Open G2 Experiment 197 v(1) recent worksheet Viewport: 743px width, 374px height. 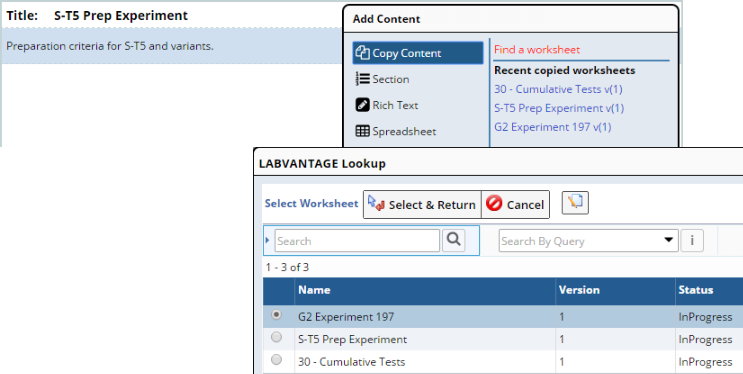[553, 127]
